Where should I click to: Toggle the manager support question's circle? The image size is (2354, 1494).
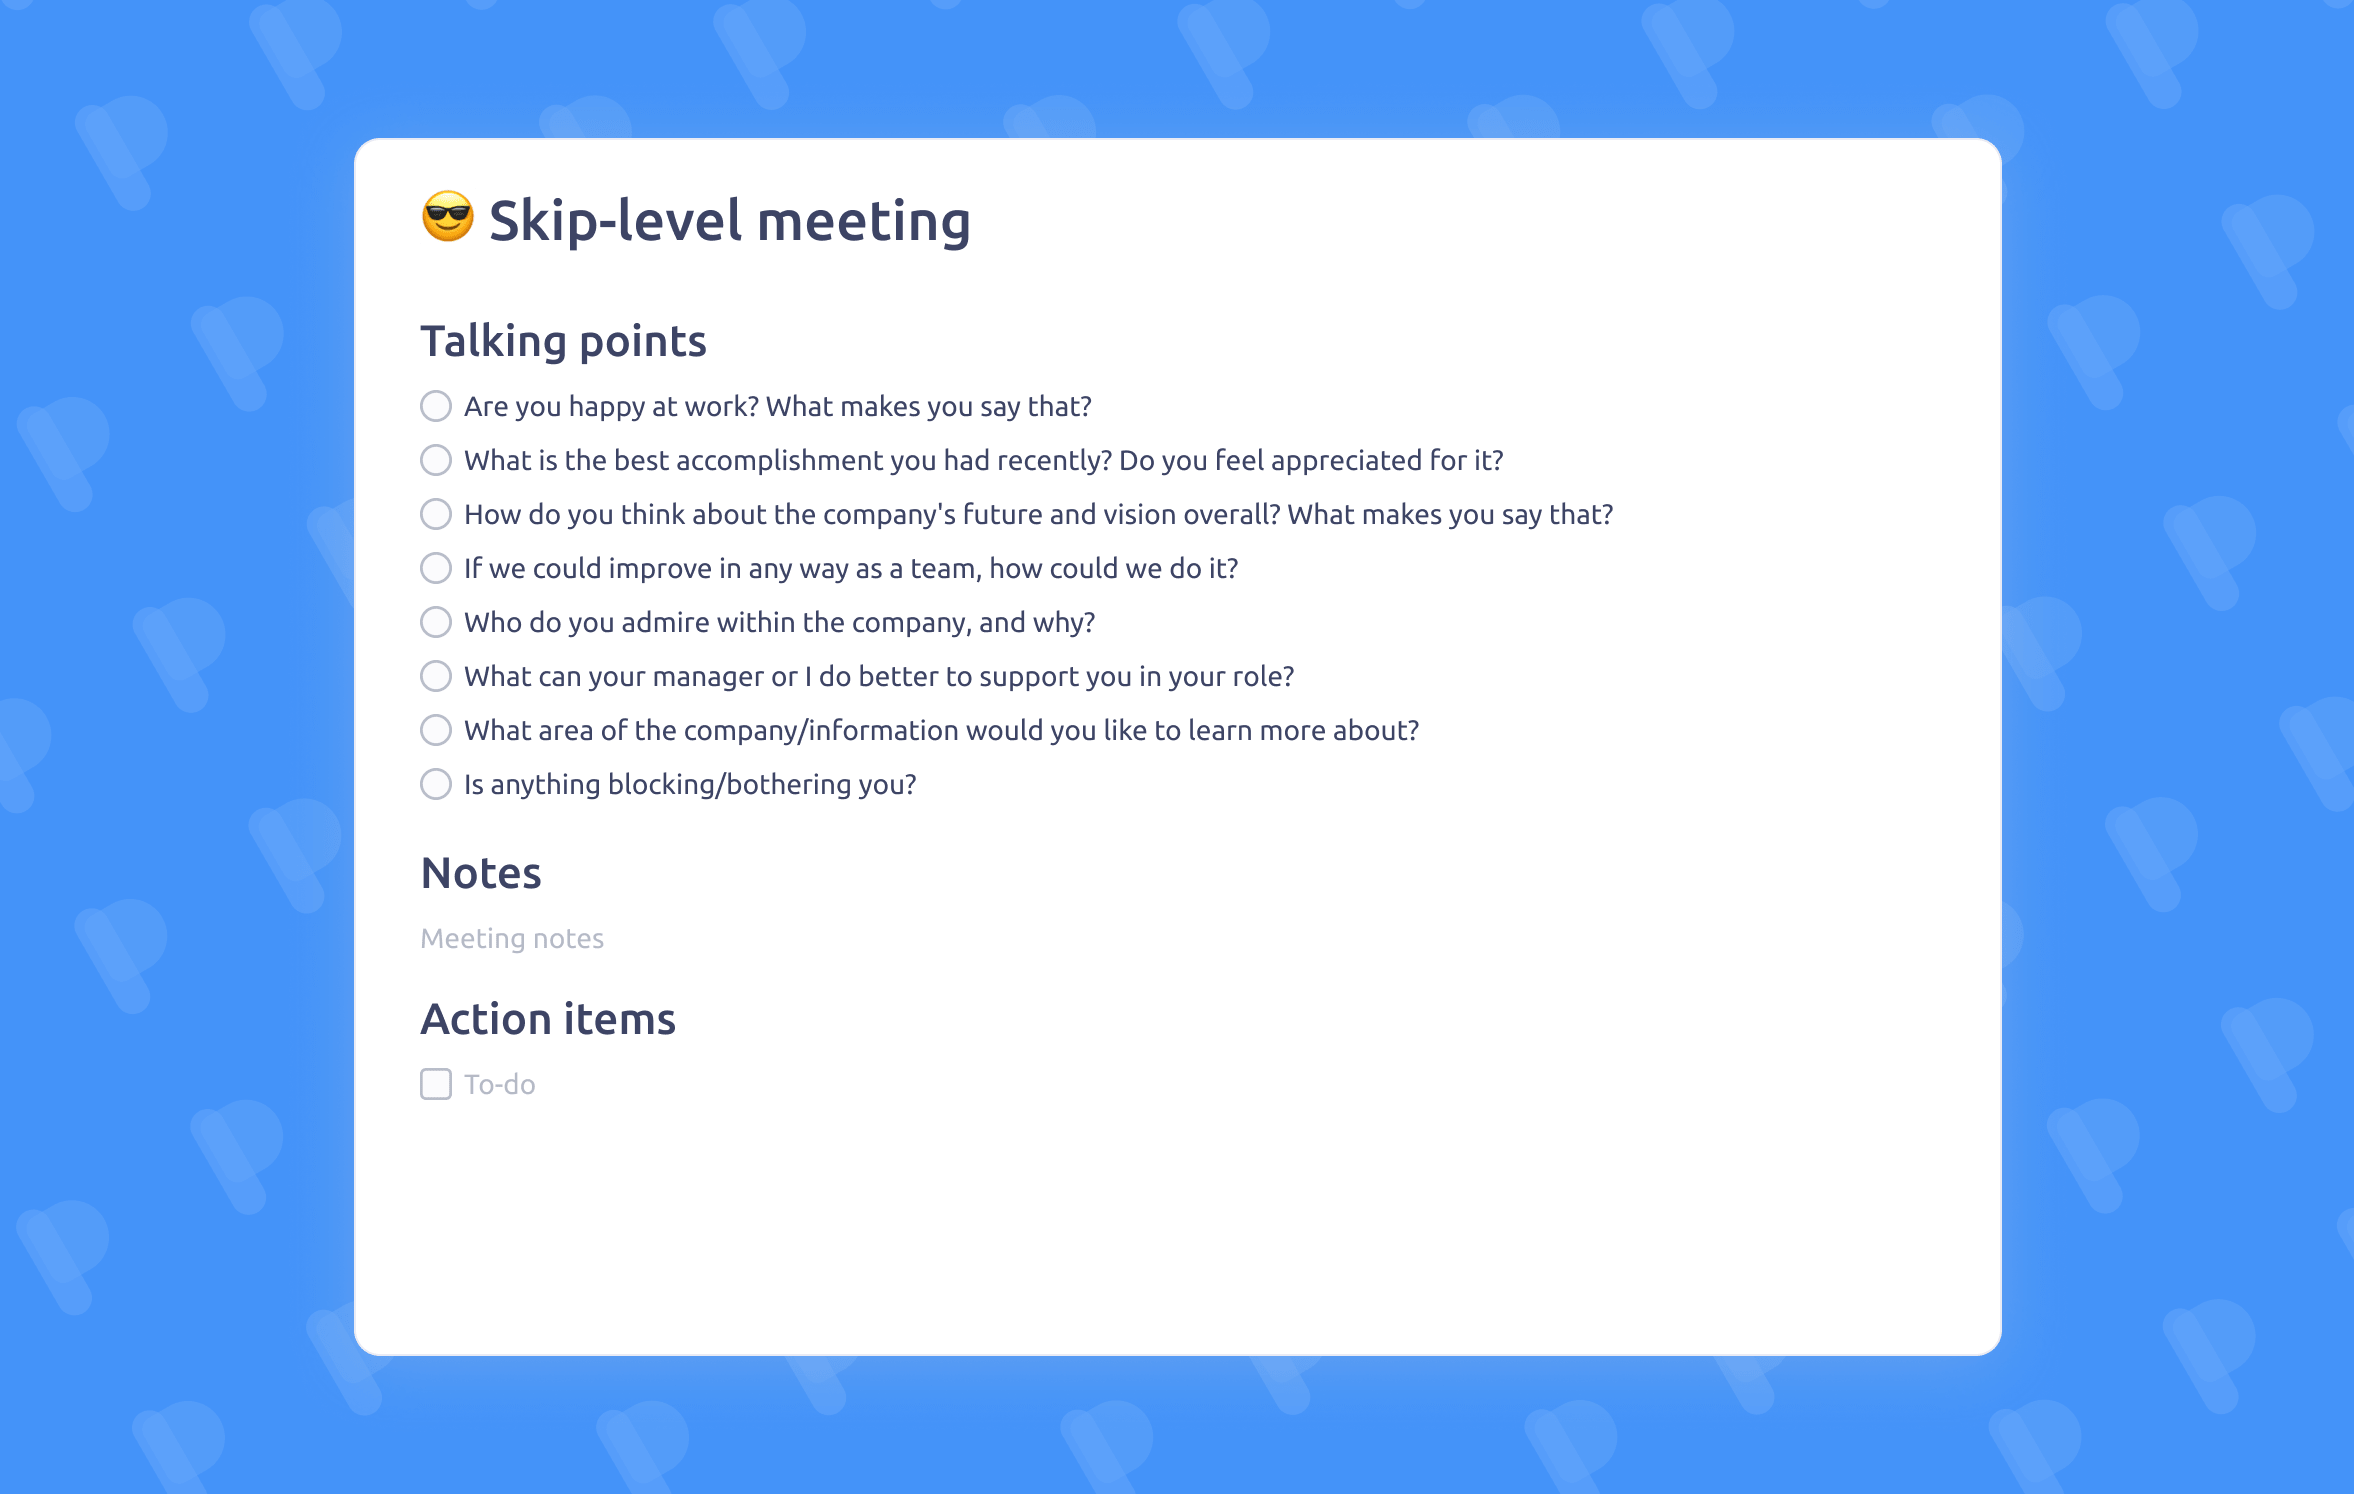436,676
